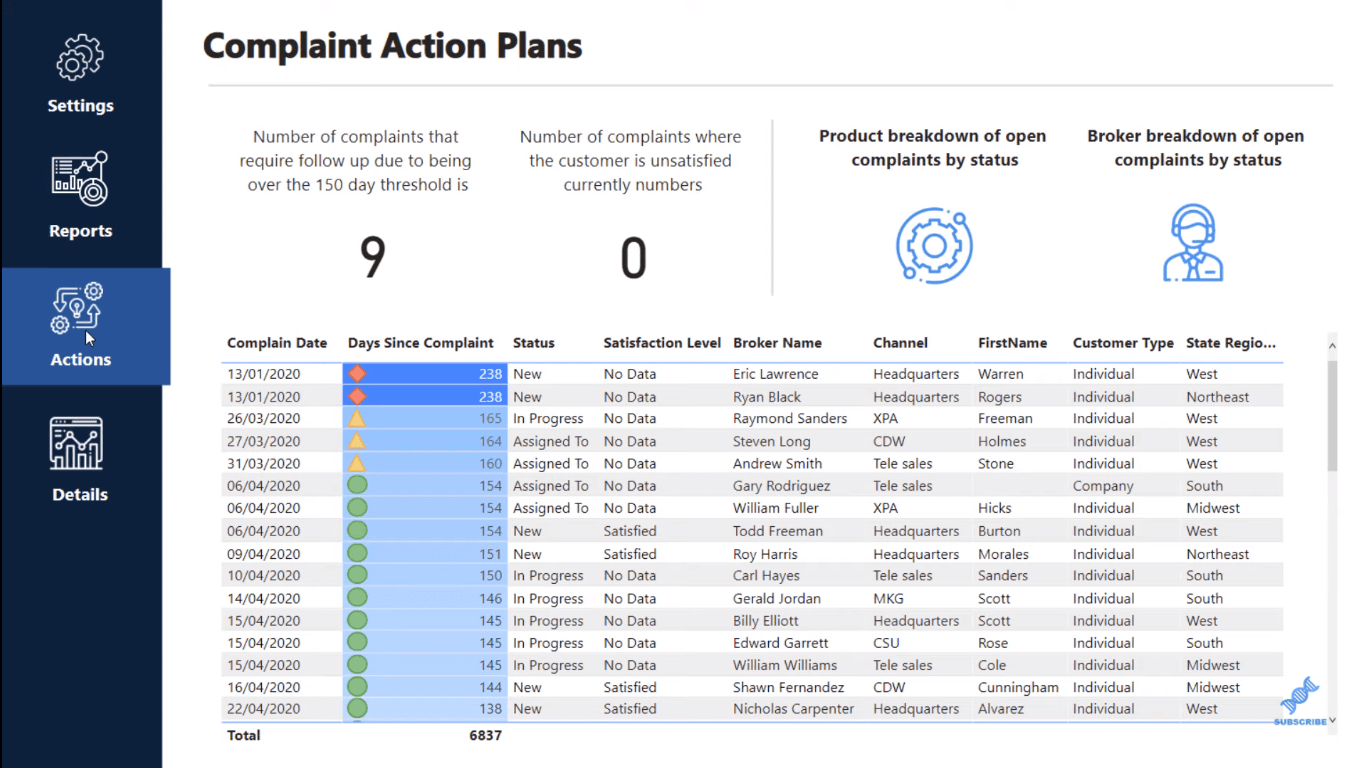Open the Settings gear icon
Image resolution: width=1366 pixels, height=768 pixels.
(80, 57)
